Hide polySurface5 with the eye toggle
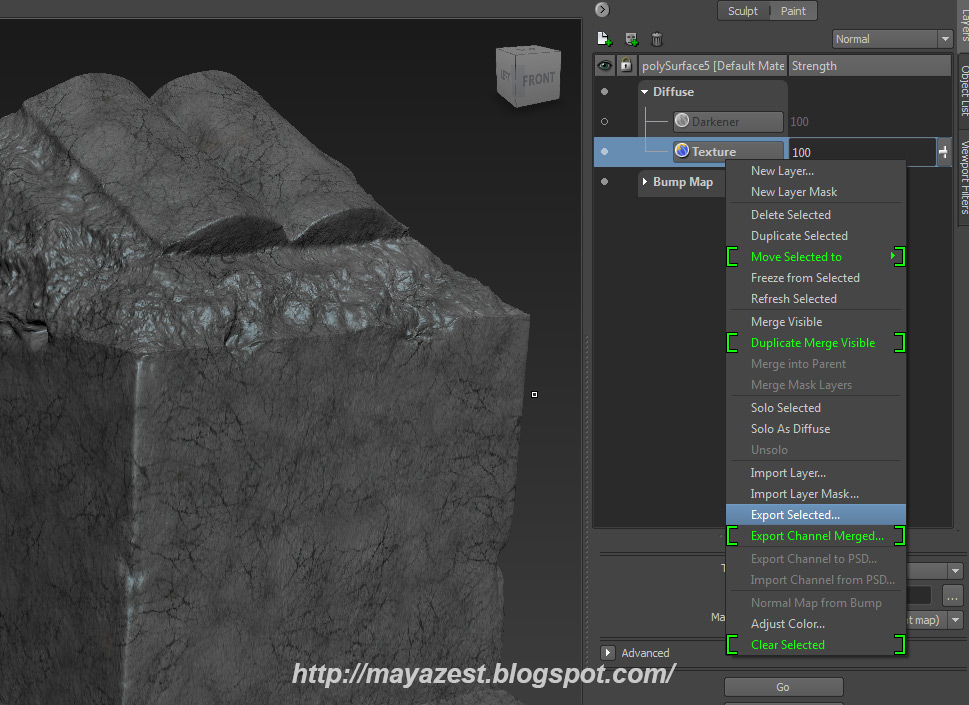 pos(604,64)
